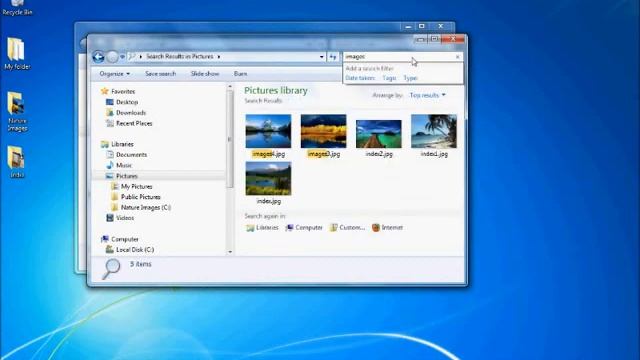Viewport: 640px width, 360px height.
Task: Click Save search in the toolbar
Action: (160, 74)
